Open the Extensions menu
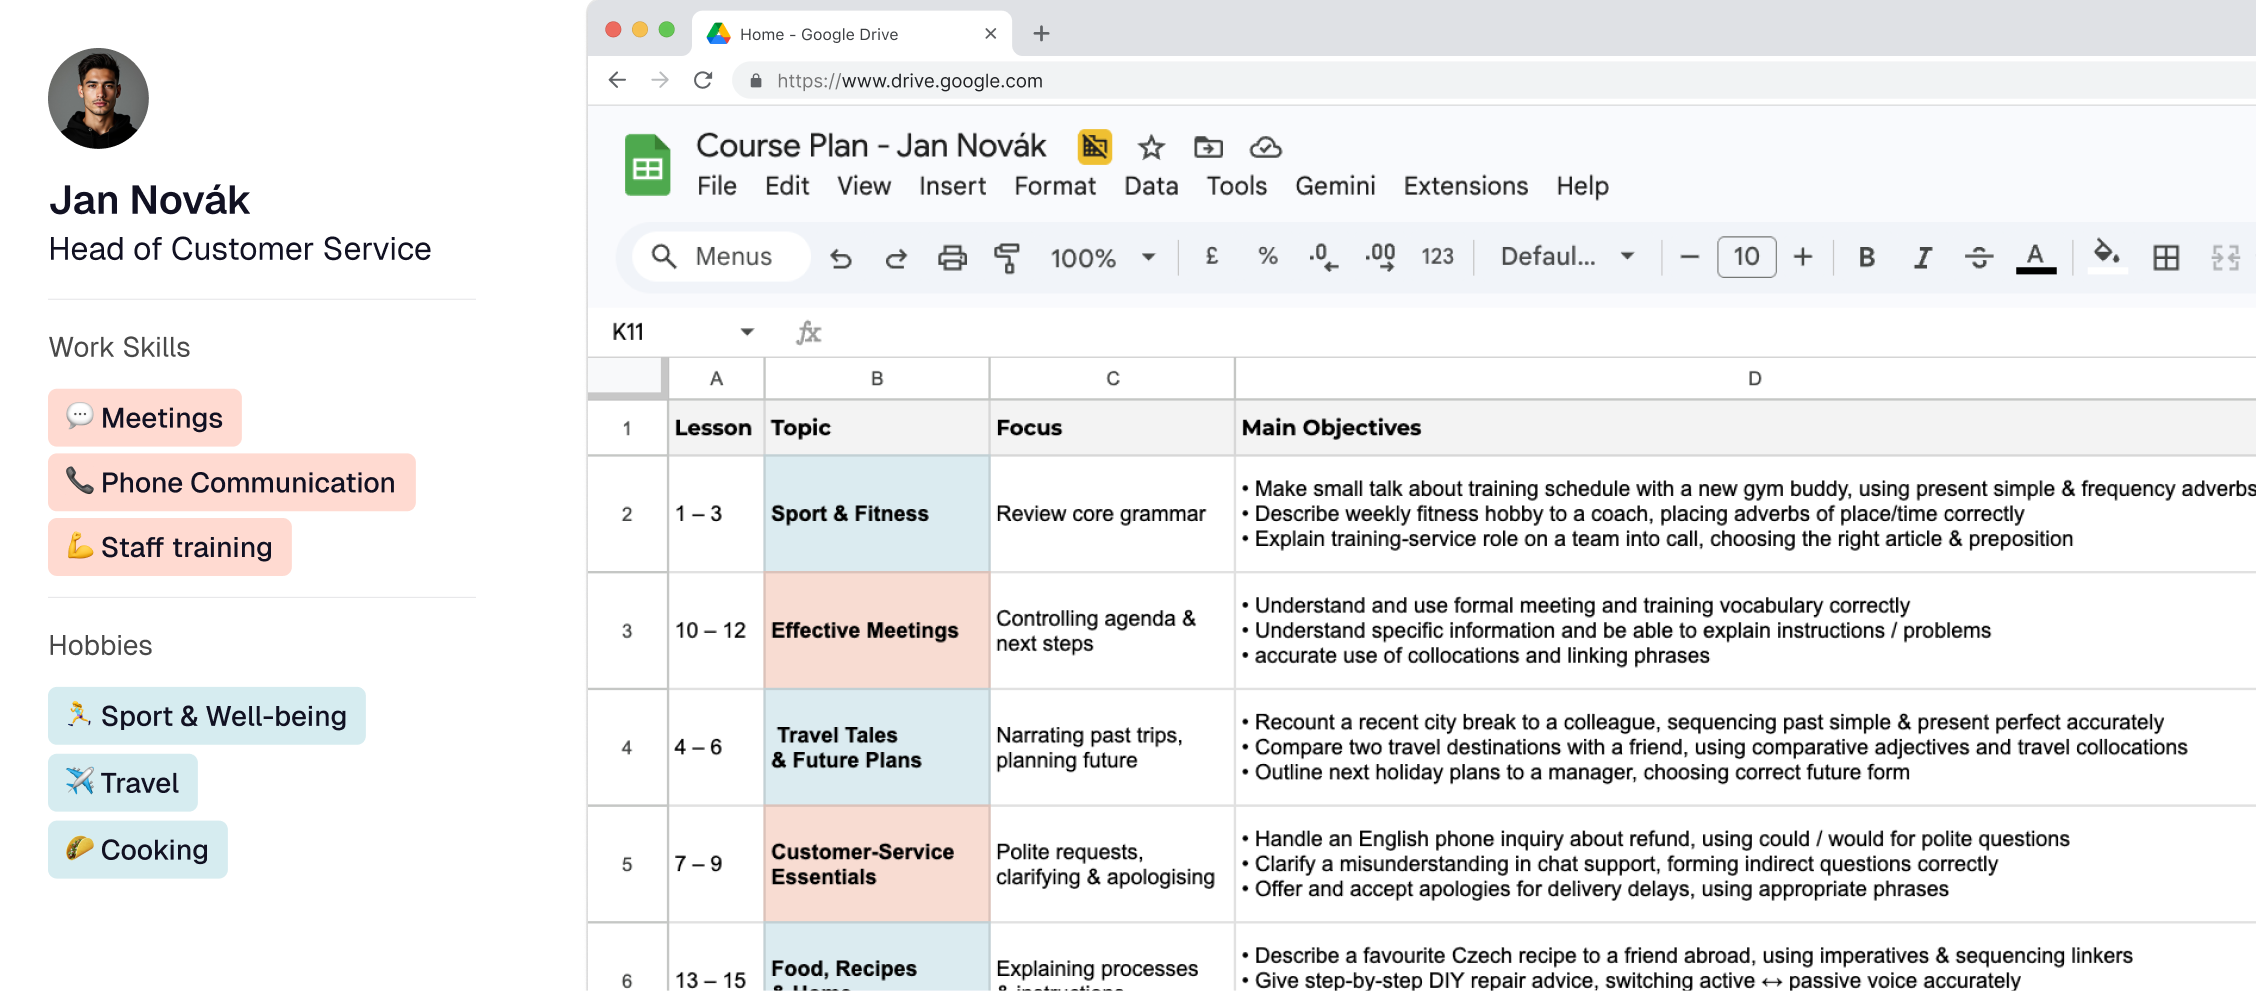Viewport: 2256px width, 991px height. (x=1465, y=186)
